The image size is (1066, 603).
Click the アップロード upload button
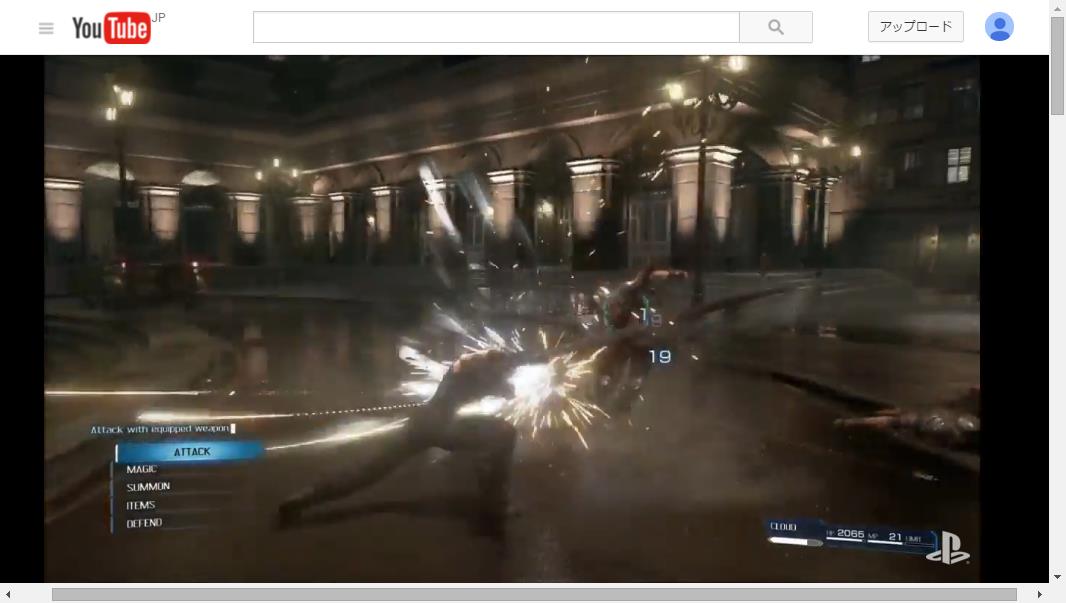click(915, 27)
